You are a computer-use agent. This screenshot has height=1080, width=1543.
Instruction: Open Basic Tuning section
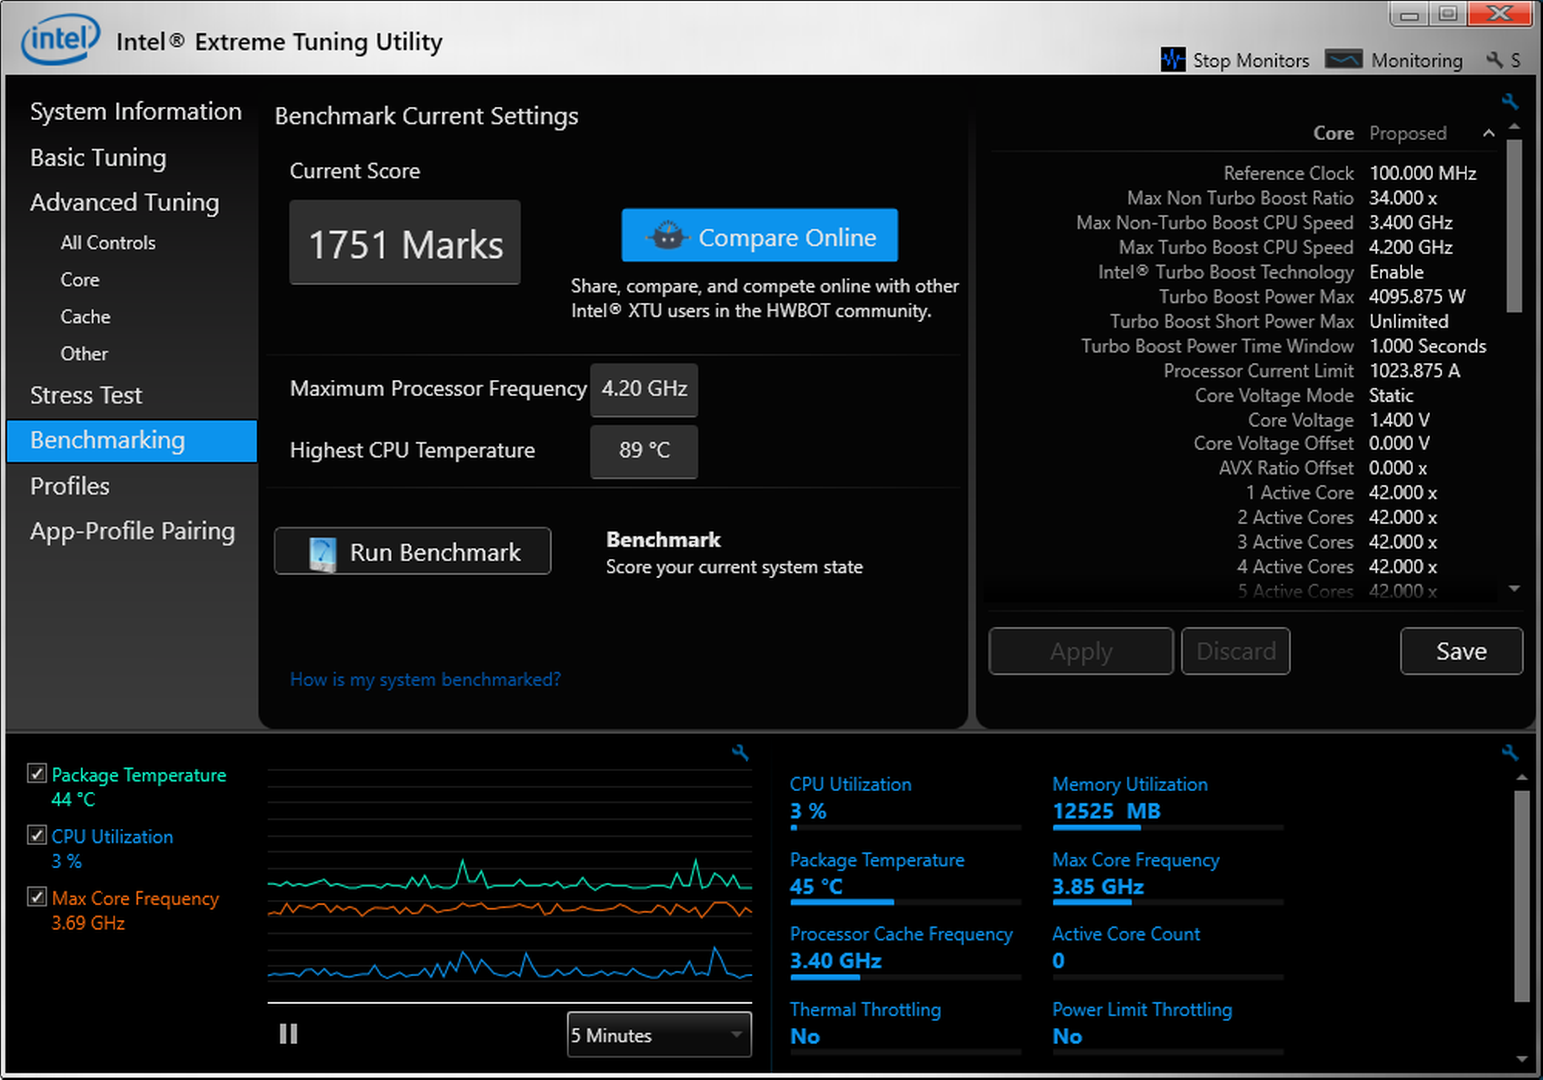coord(98,157)
